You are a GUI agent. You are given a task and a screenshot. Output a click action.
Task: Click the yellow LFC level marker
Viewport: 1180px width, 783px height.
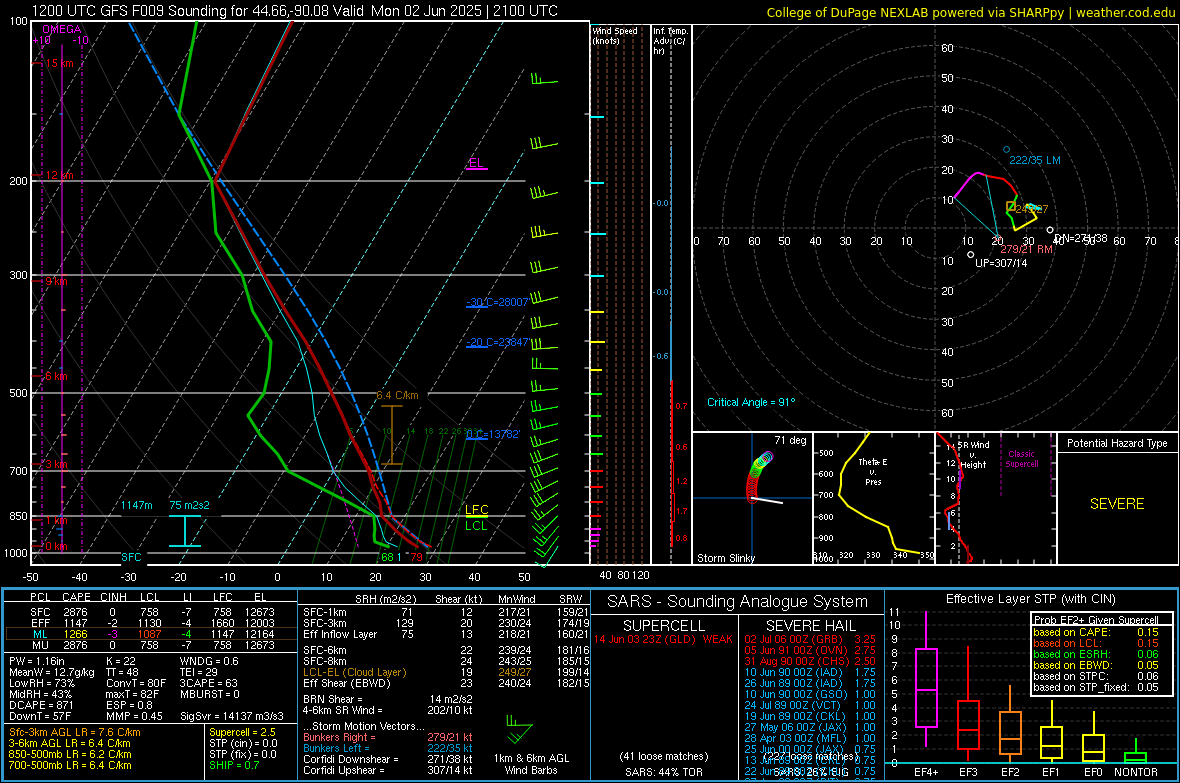pos(476,510)
